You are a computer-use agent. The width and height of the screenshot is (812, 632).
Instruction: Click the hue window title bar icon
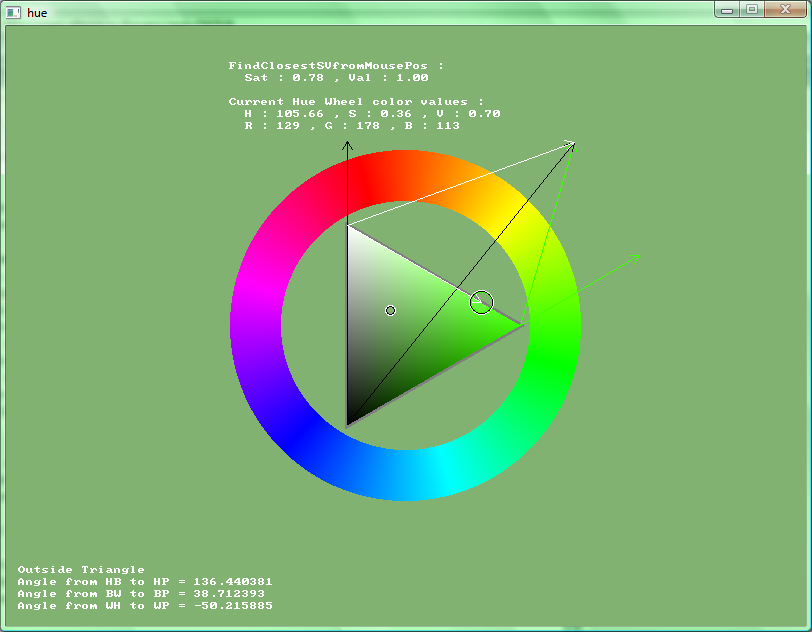(x=14, y=12)
